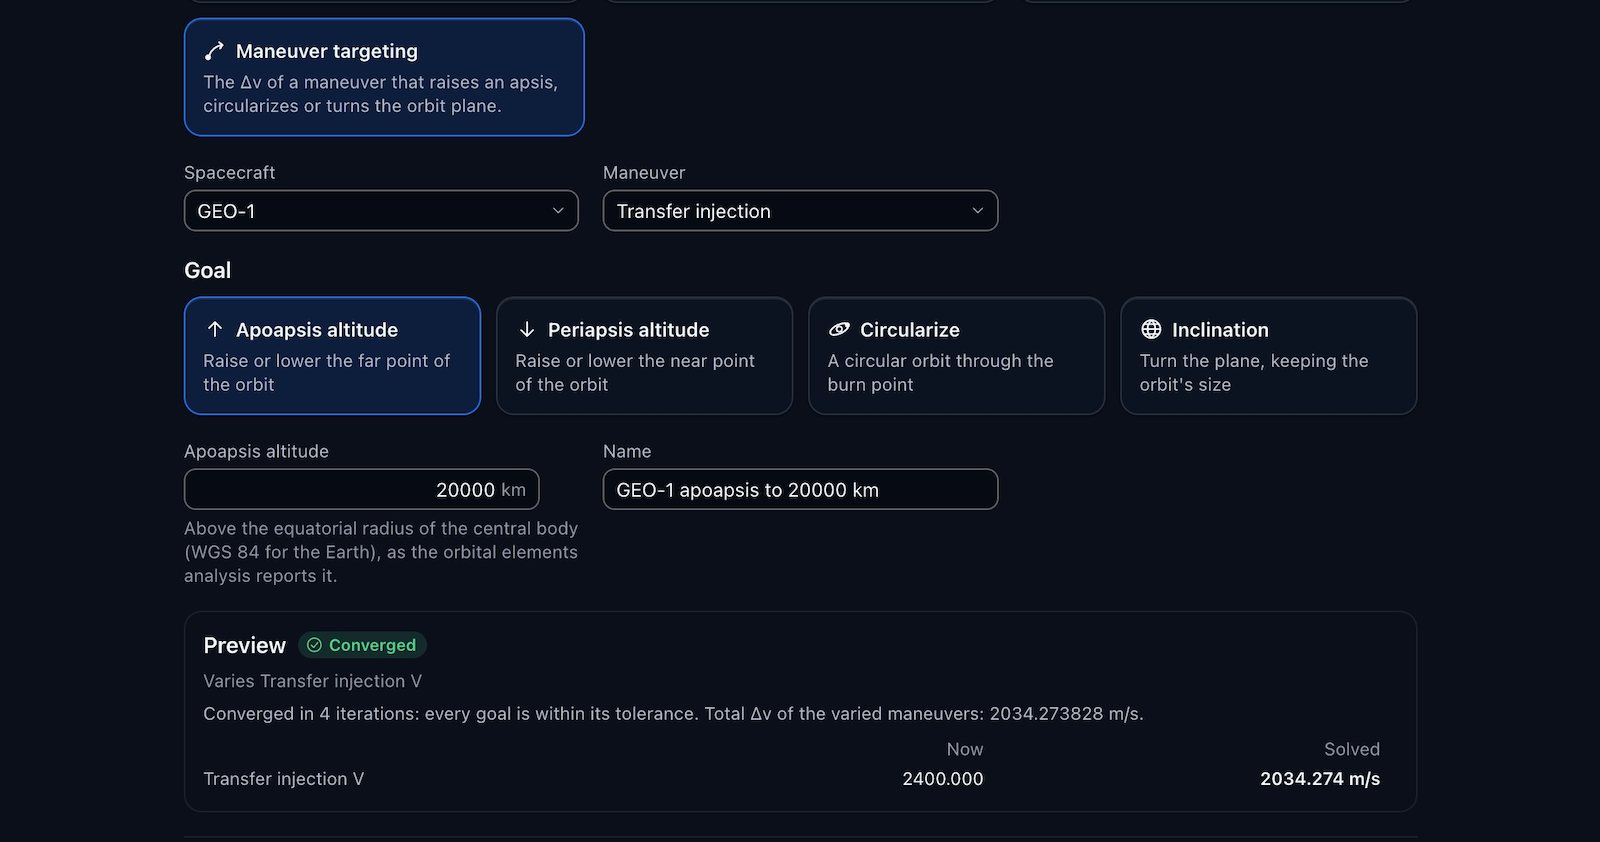Open the Maneuver Transfer injection dropdown
Viewport: 1600px width, 842px height.
click(x=800, y=211)
